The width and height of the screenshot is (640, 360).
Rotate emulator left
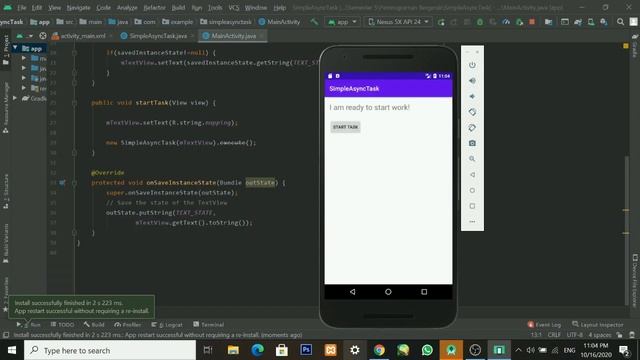tap(472, 112)
